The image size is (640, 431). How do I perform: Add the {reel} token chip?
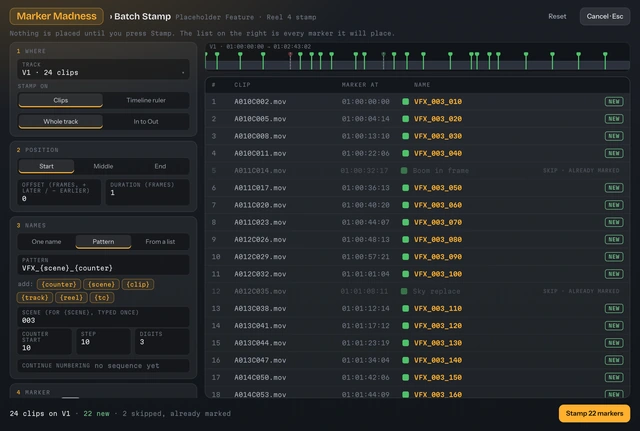point(71,298)
